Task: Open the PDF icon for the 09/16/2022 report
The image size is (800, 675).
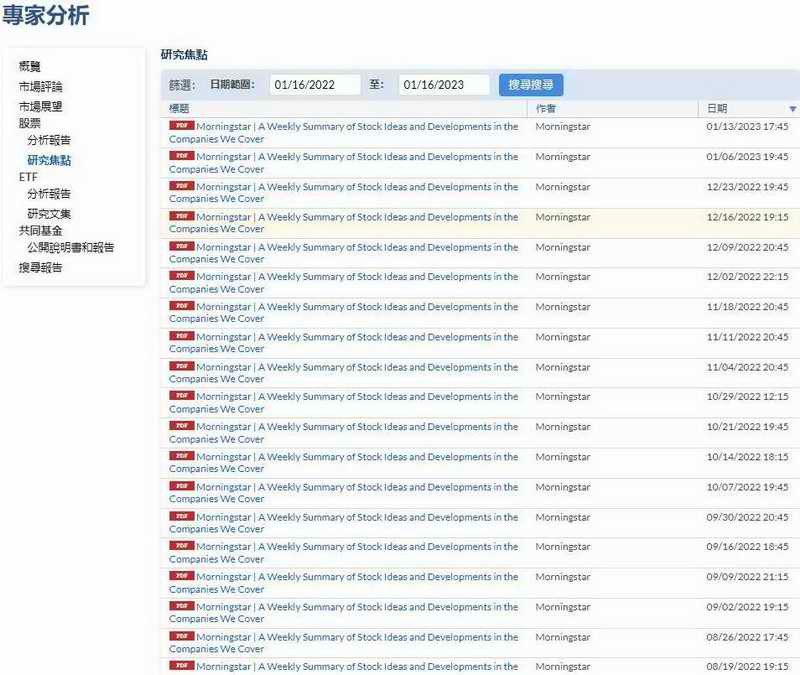Action: [182, 545]
